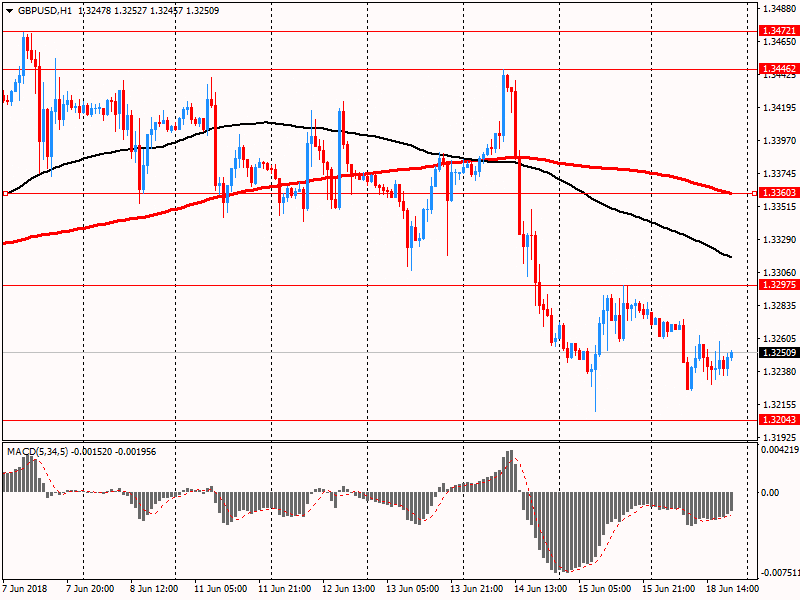Image resolution: width=800 pixels, height=600 pixels.
Task: Click the 8 Jun 12:00 time label
Action: [x=154, y=589]
